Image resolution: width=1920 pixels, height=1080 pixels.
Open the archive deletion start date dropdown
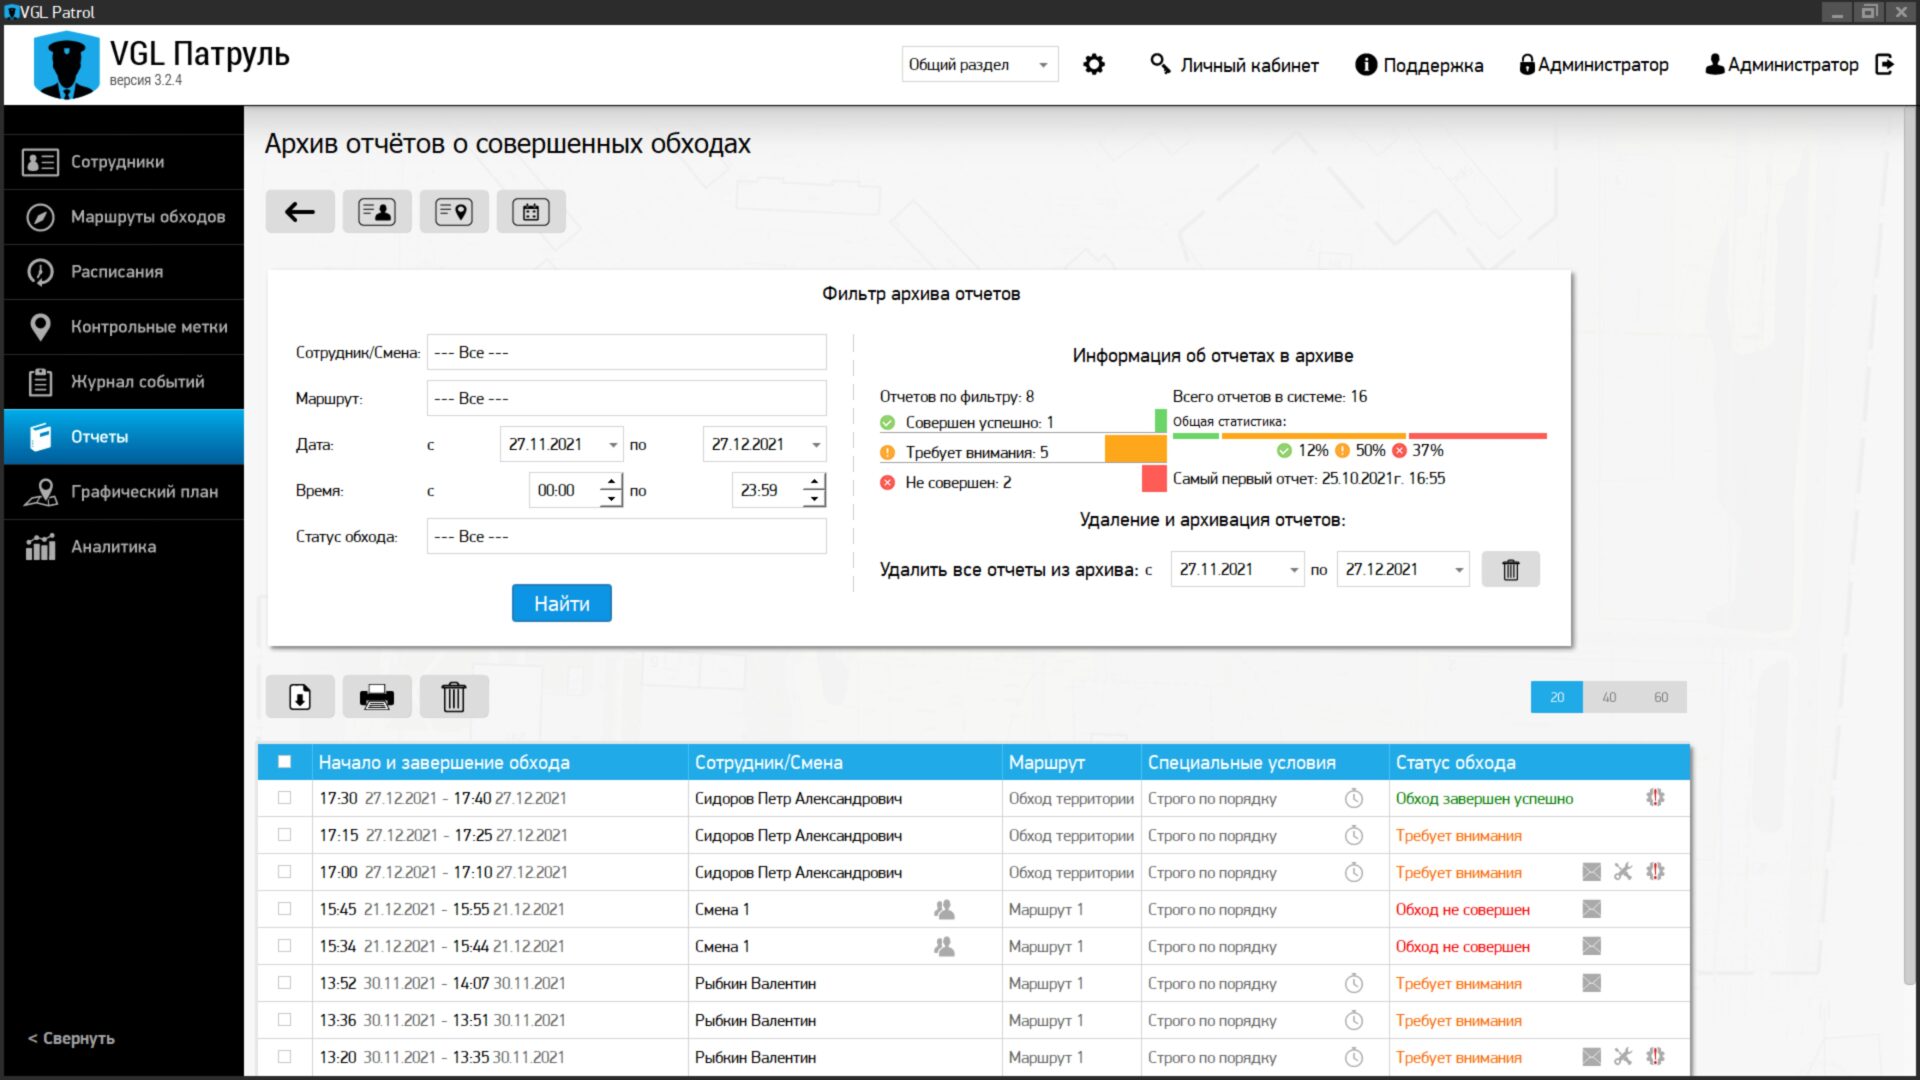1237,570
